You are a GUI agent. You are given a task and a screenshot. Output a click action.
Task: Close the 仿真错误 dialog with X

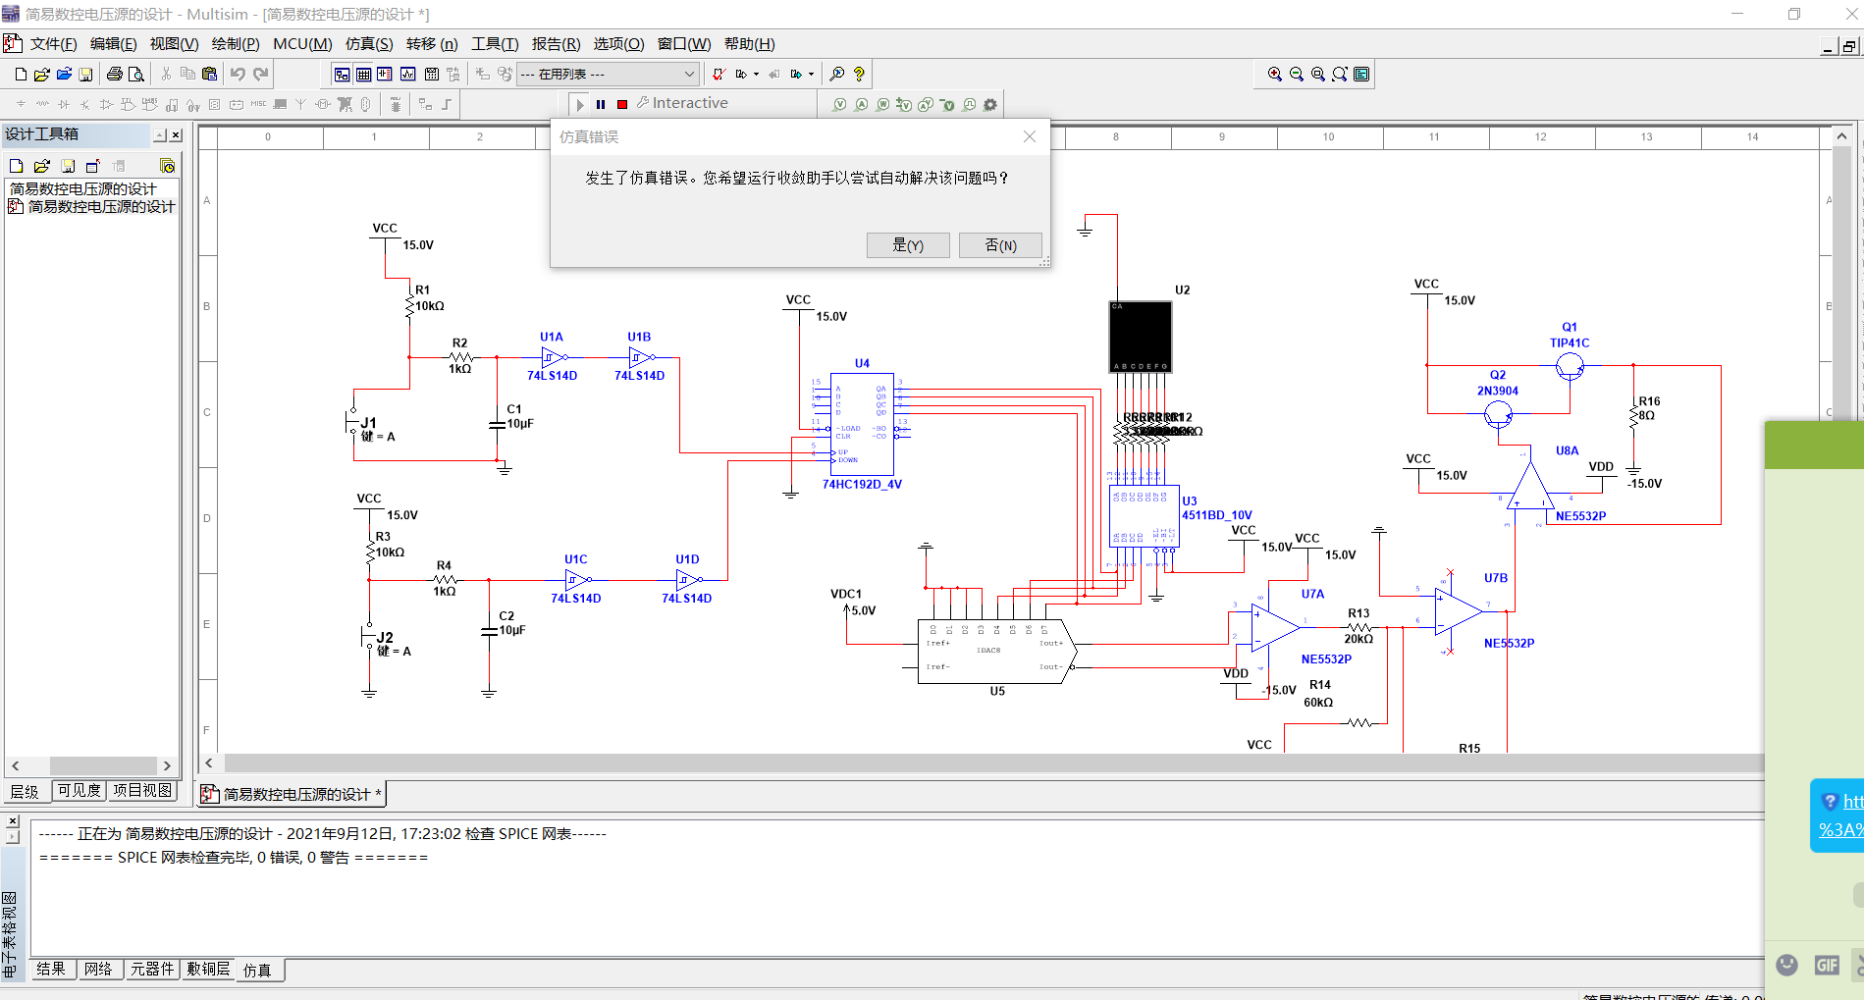[x=1029, y=137]
